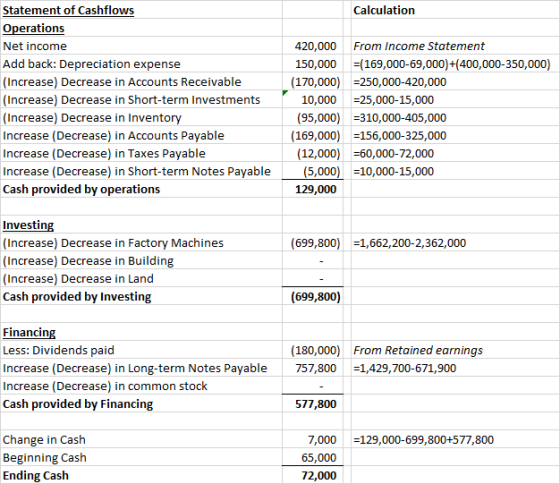Click 'Cash provided by Investing' label
The width and height of the screenshot is (560, 484).
77,296
